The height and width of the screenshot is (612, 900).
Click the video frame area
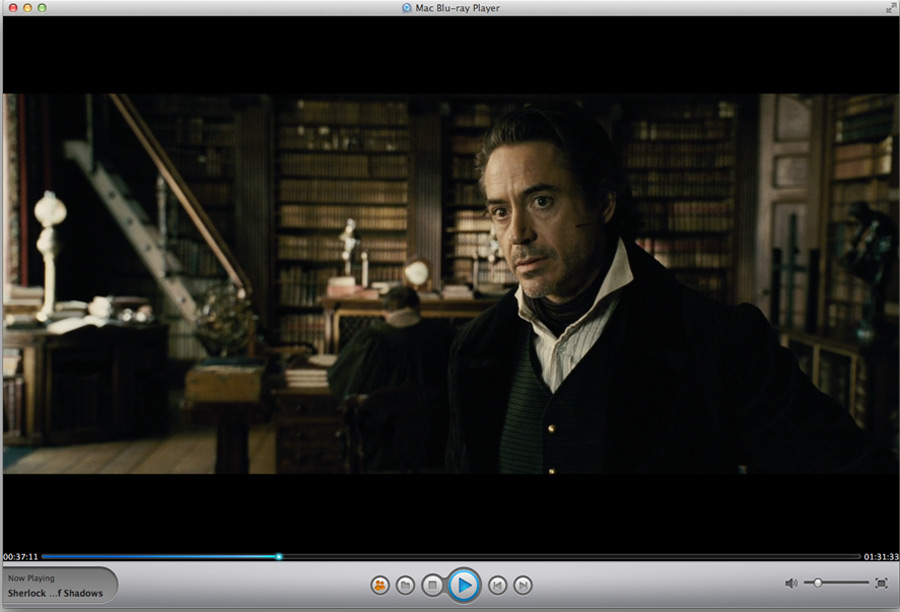pyautogui.click(x=450, y=284)
